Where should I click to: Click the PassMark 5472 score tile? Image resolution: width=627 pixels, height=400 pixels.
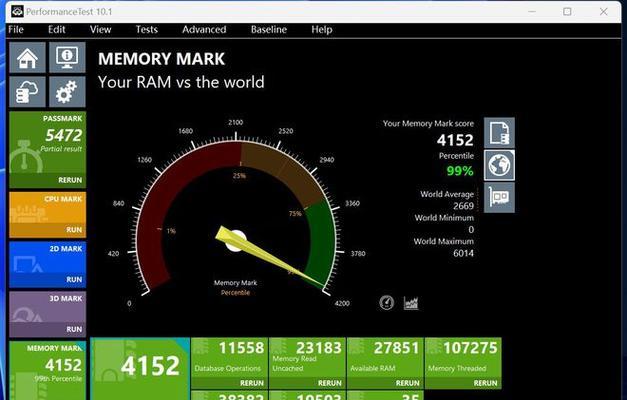[x=48, y=150]
